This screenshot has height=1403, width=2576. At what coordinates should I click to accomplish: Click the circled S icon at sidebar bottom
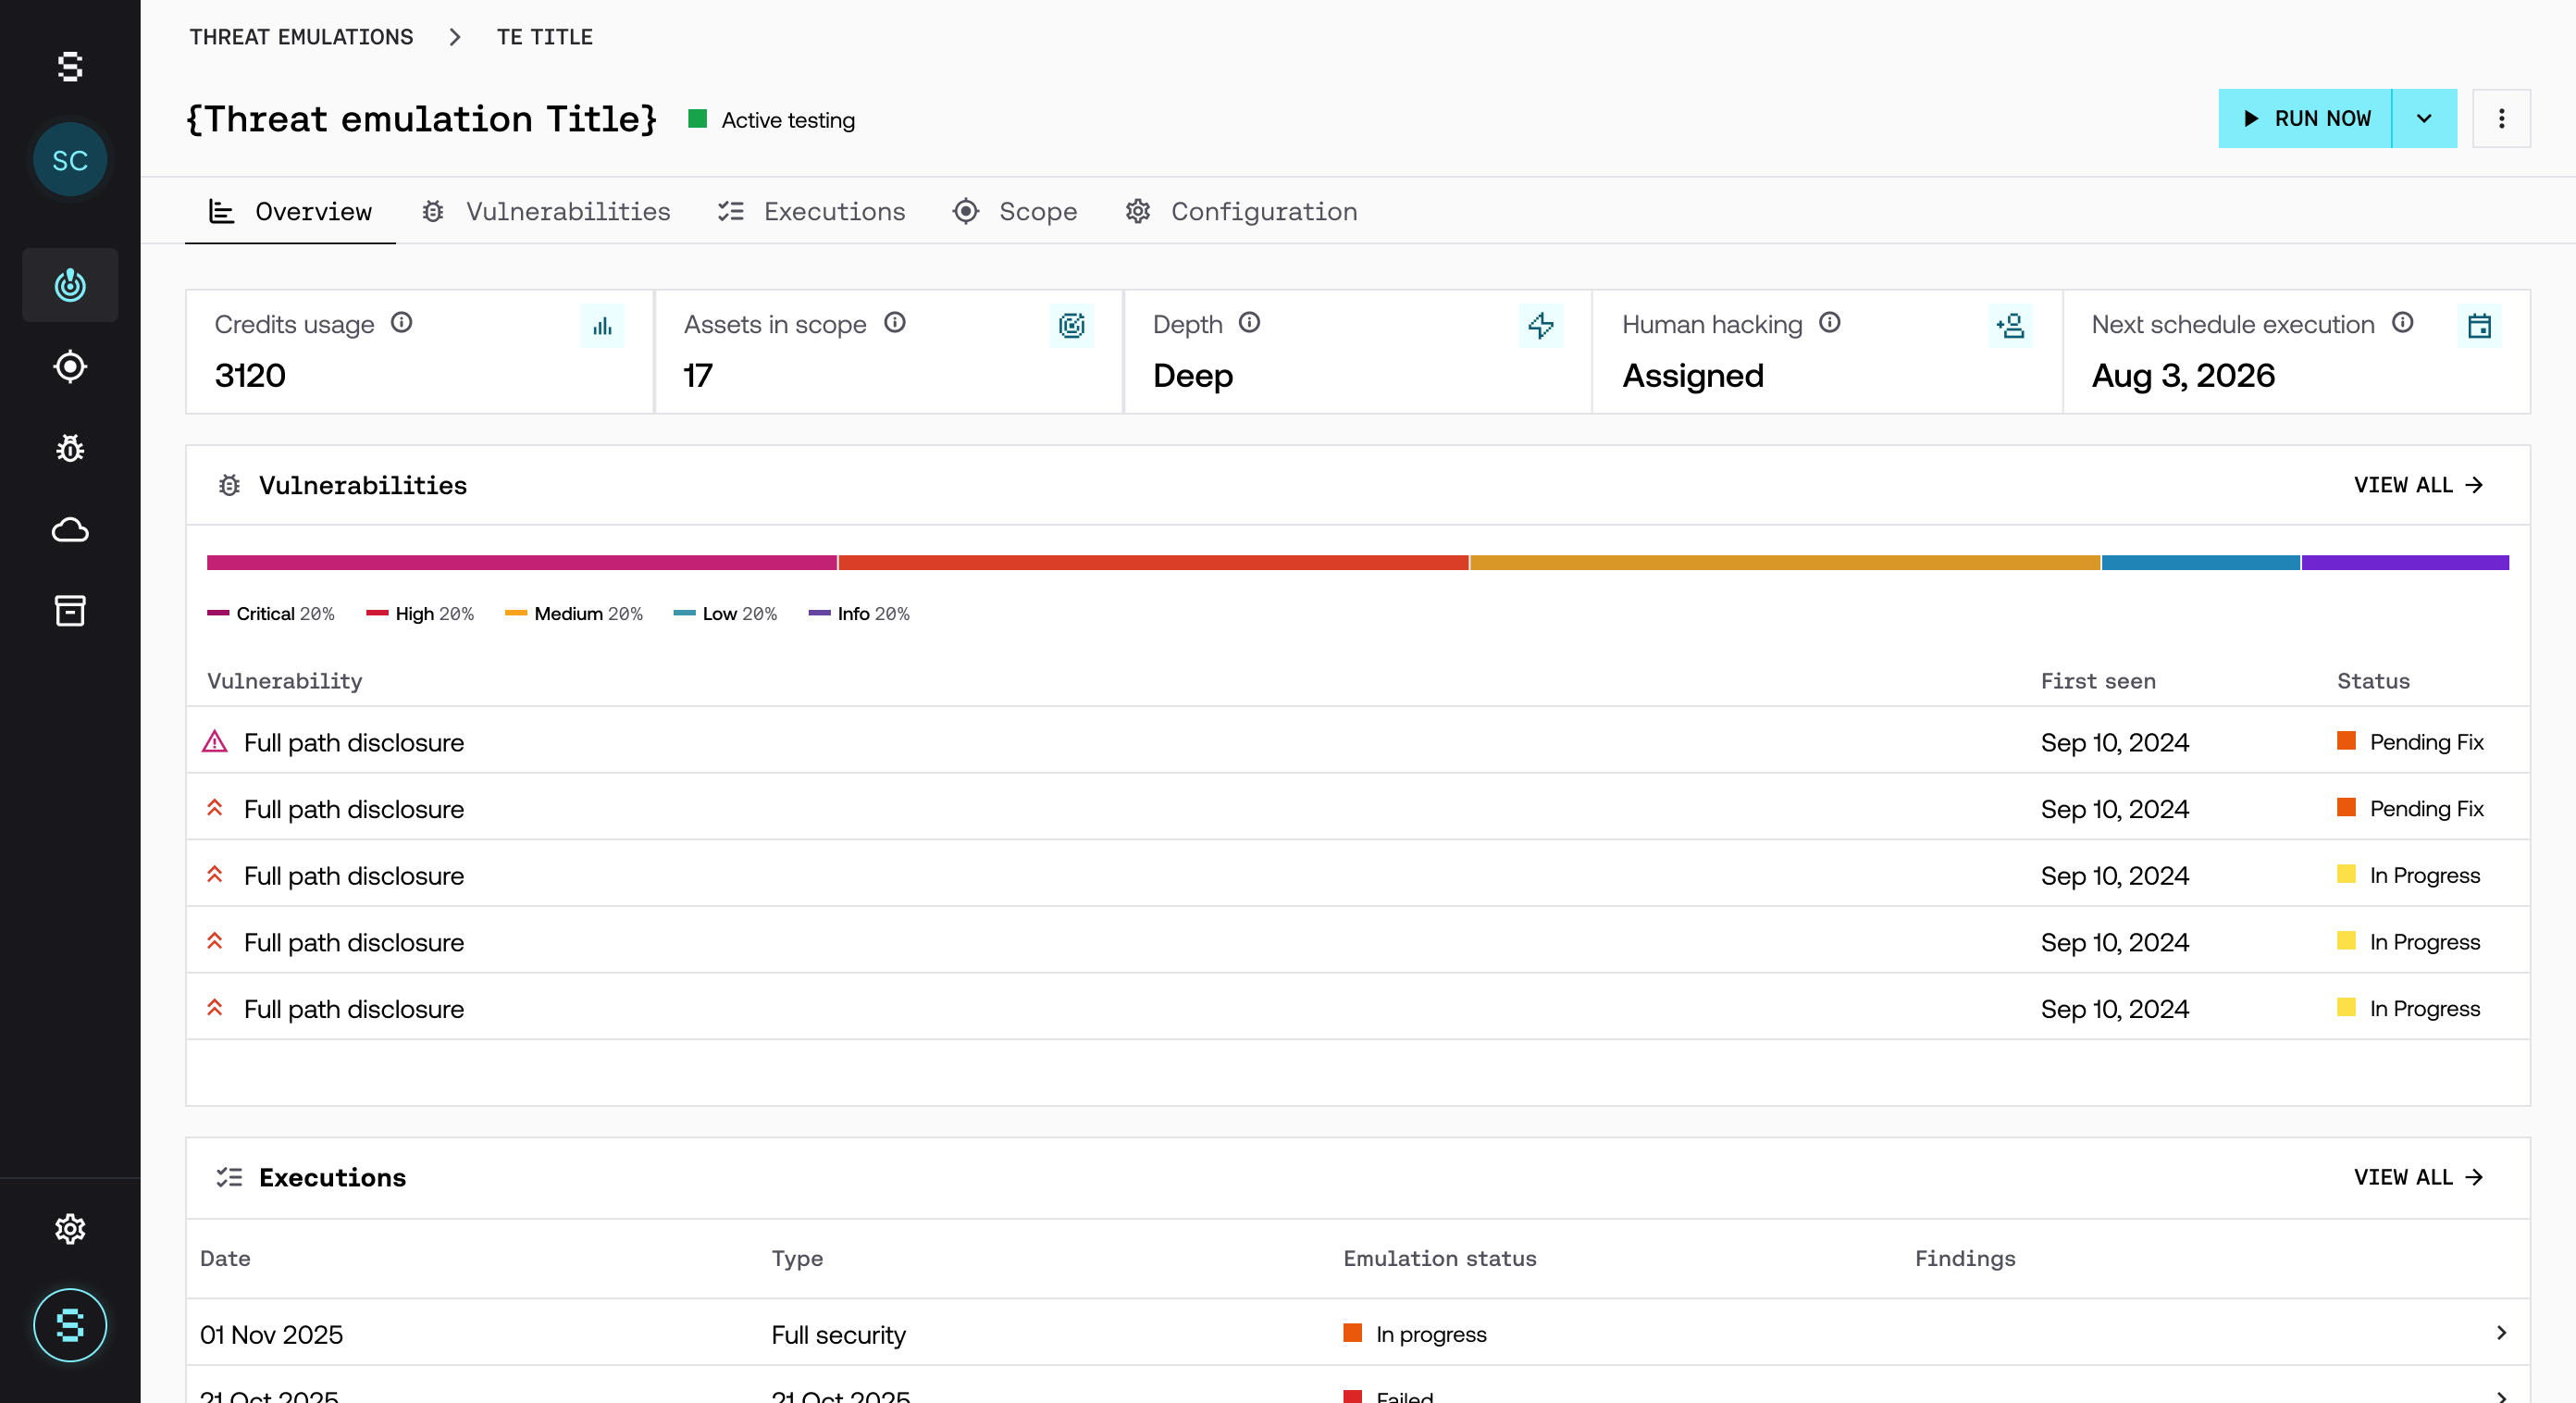[70, 1325]
